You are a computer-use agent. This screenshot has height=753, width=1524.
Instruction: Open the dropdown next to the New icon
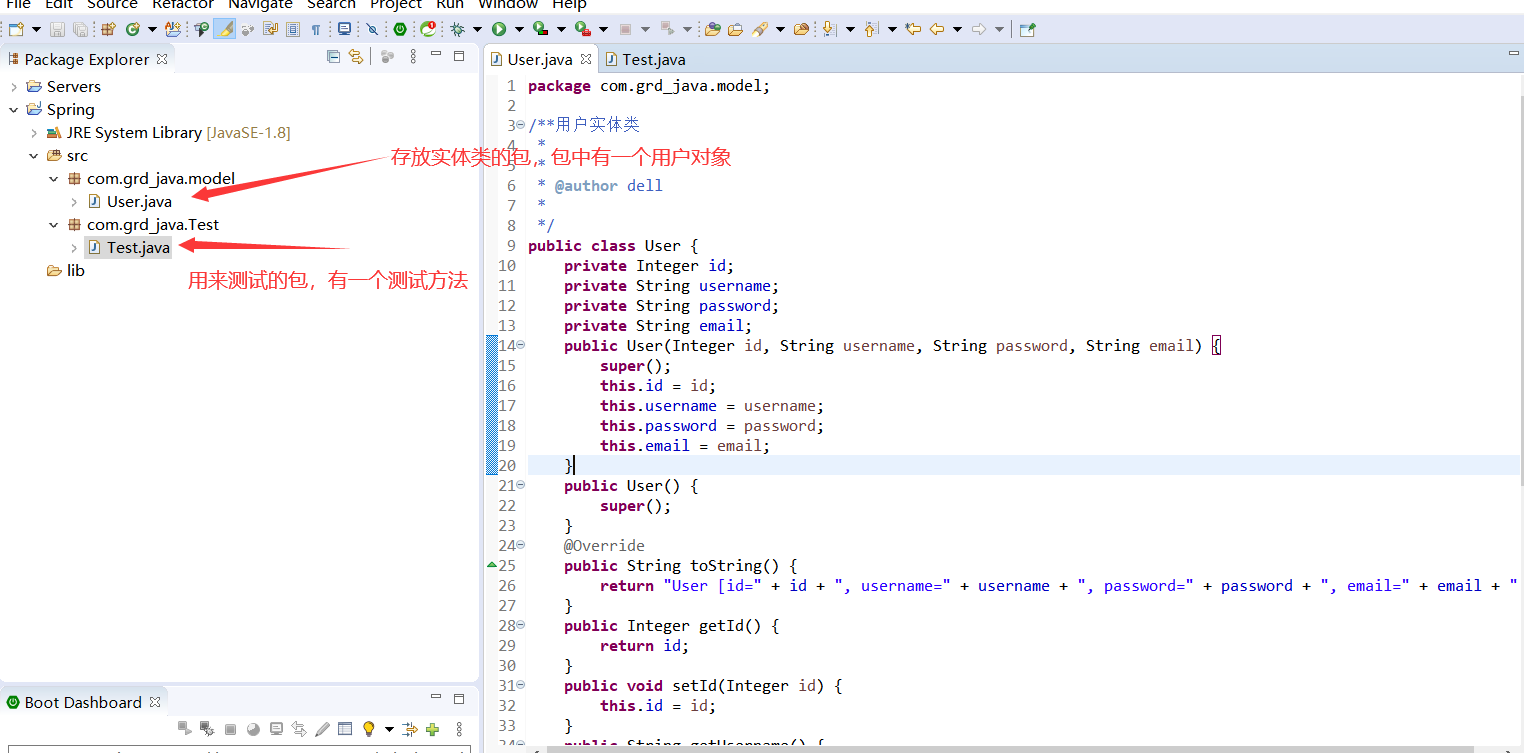[36, 29]
